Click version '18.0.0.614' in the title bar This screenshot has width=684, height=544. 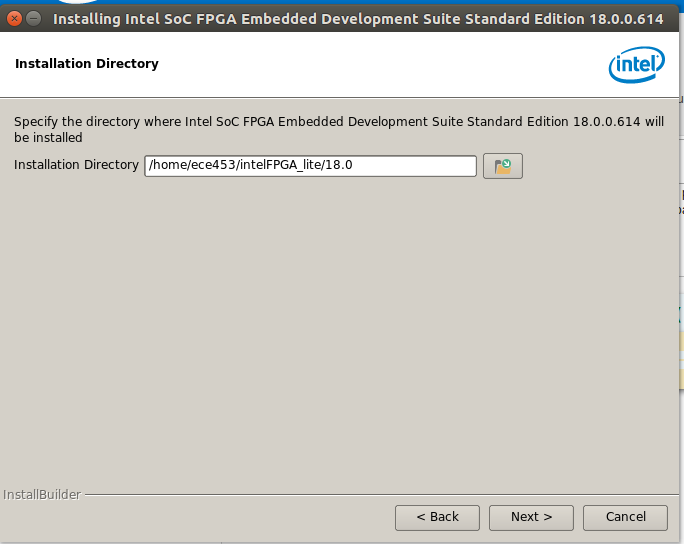point(629,18)
